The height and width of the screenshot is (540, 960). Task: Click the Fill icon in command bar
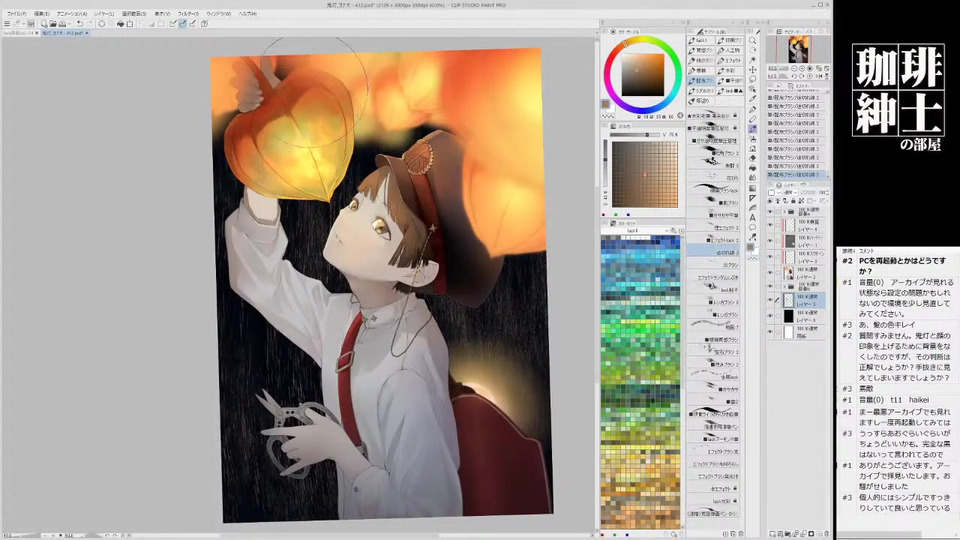point(121,24)
